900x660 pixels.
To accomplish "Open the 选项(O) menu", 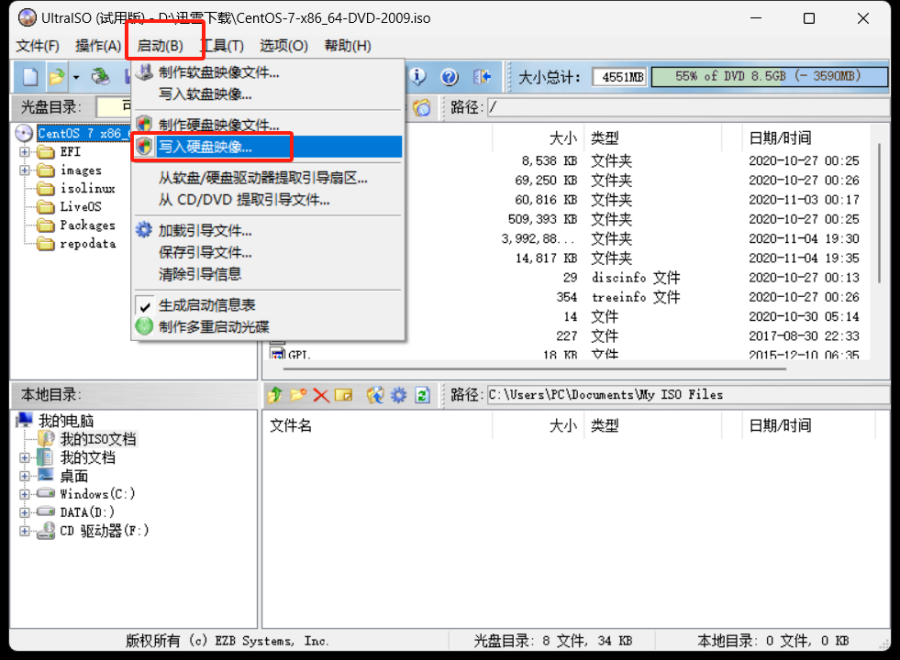I will pyautogui.click(x=284, y=46).
